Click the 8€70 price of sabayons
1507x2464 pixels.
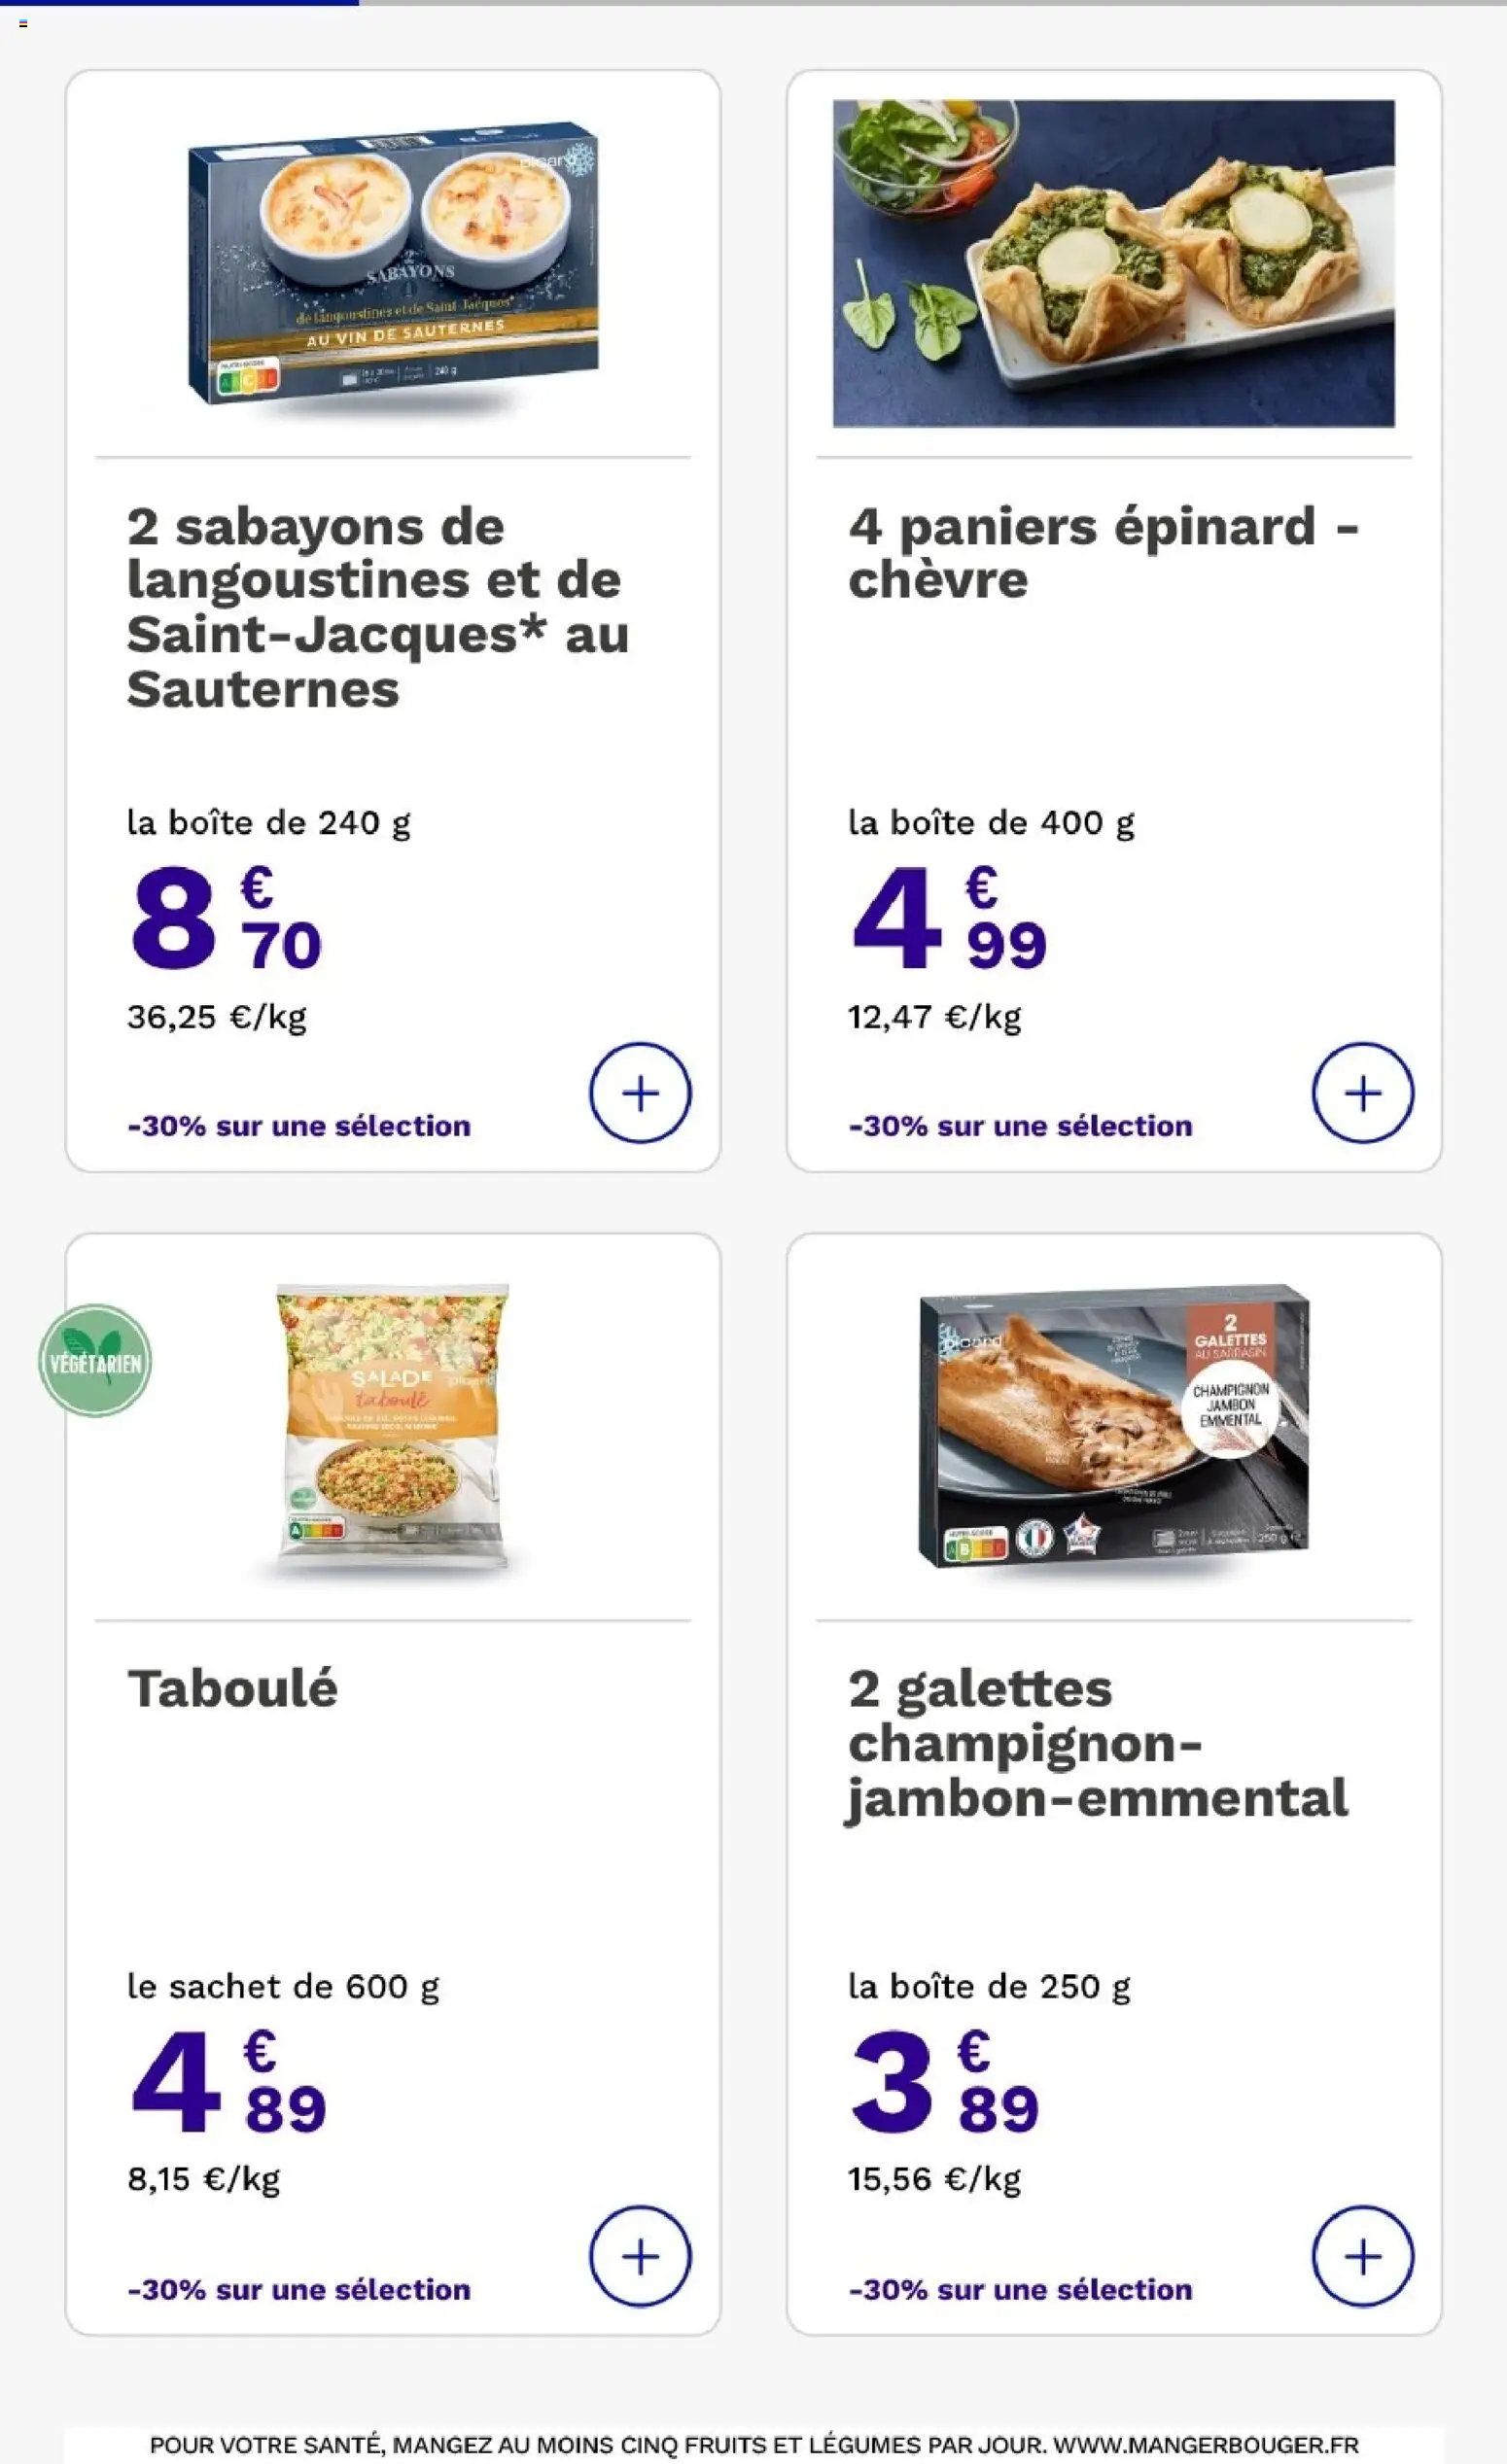226,918
